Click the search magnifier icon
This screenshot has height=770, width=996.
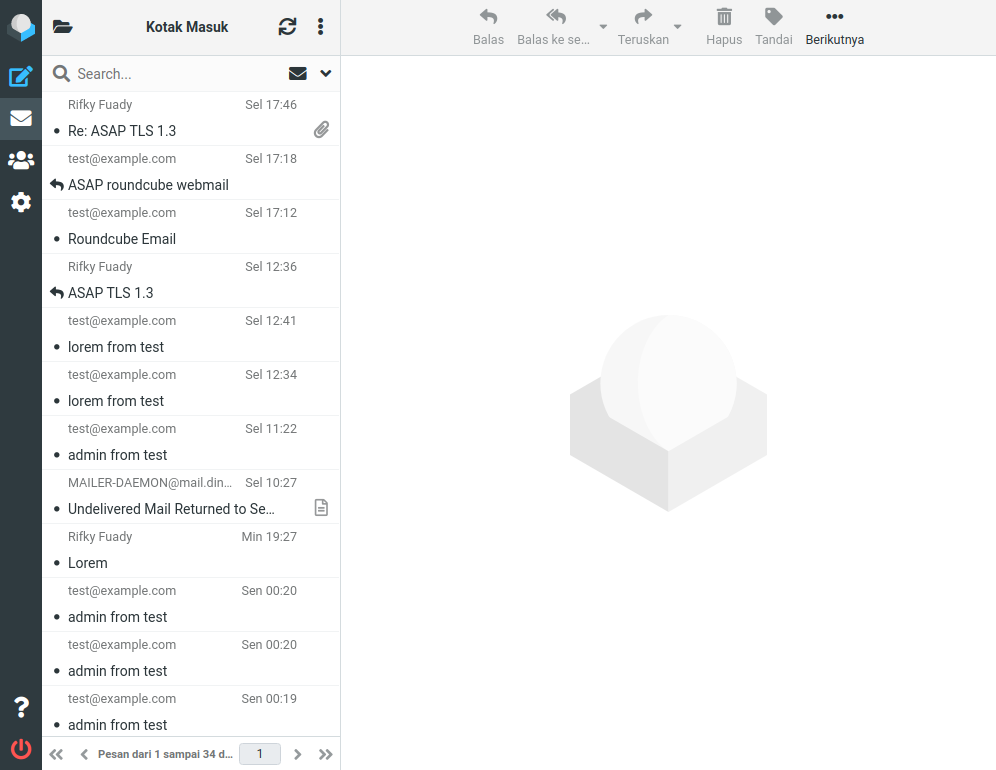point(61,74)
